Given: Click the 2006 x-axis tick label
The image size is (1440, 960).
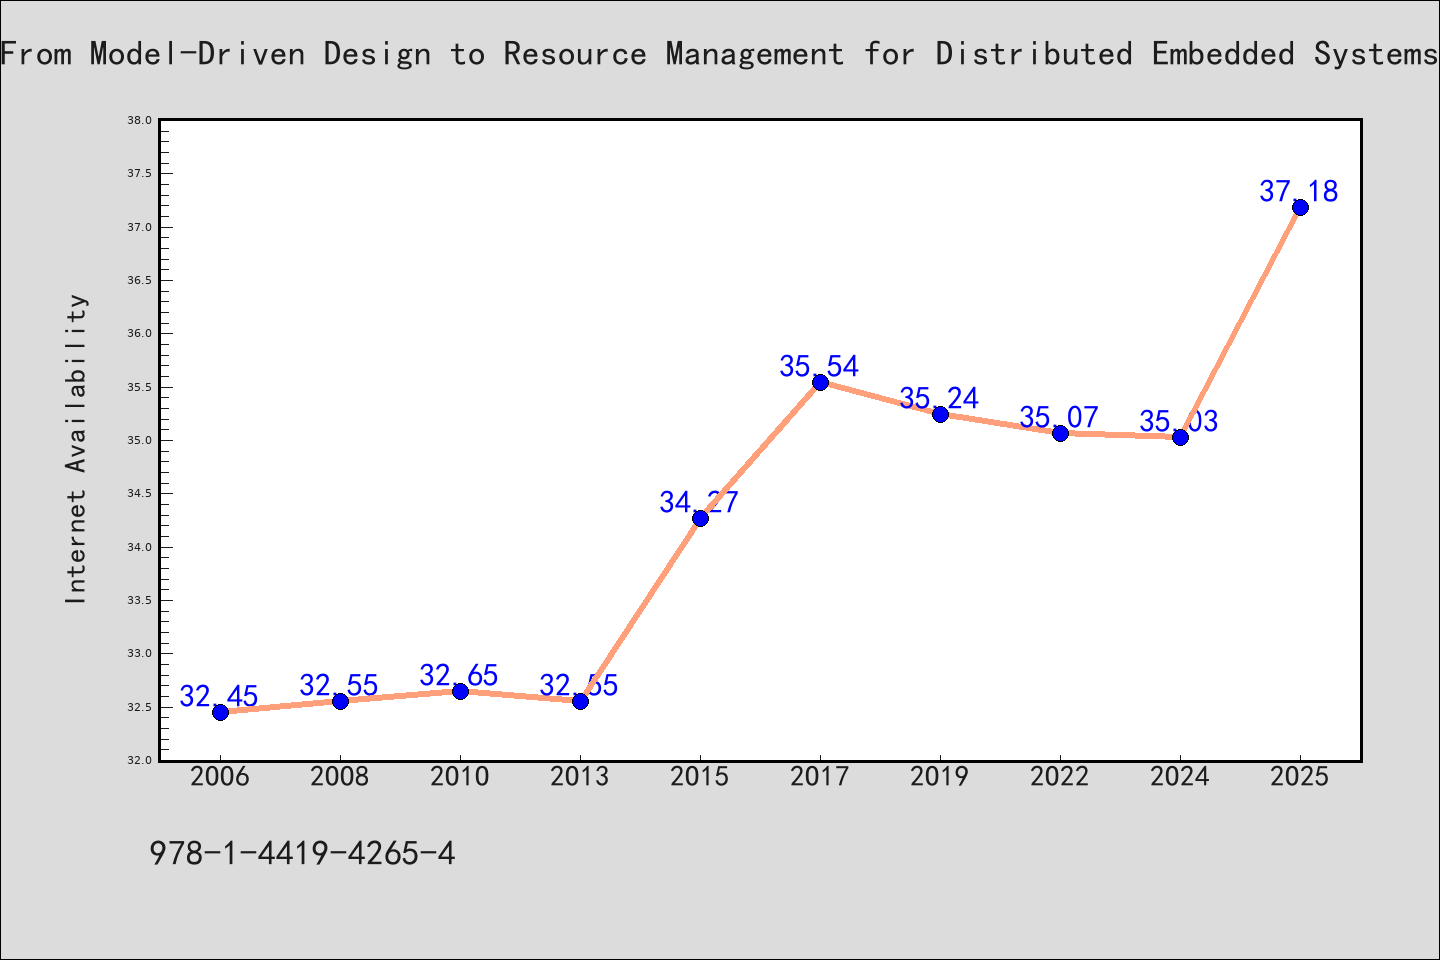Looking at the screenshot, I should pos(220,777).
